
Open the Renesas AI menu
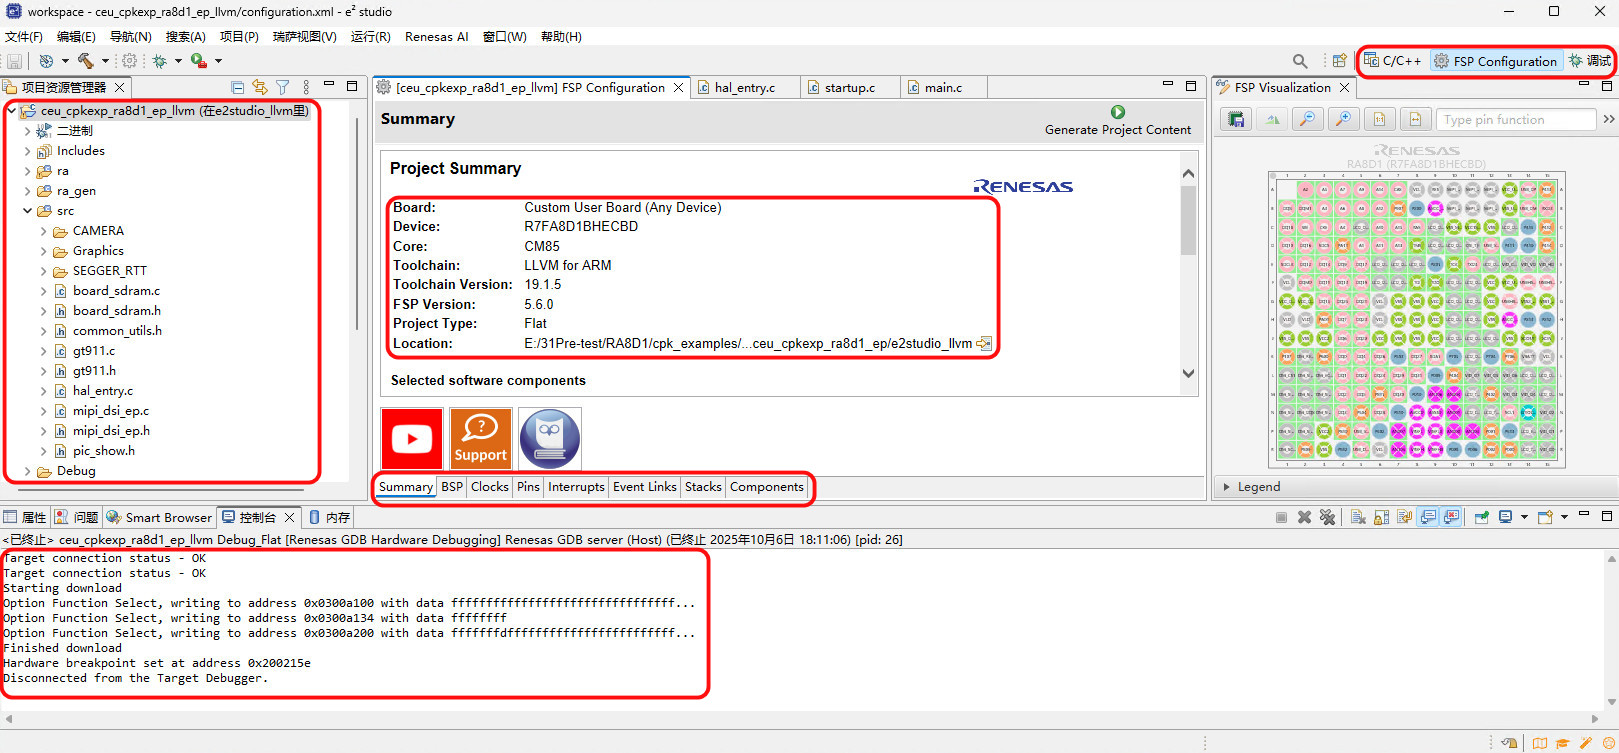[436, 37]
